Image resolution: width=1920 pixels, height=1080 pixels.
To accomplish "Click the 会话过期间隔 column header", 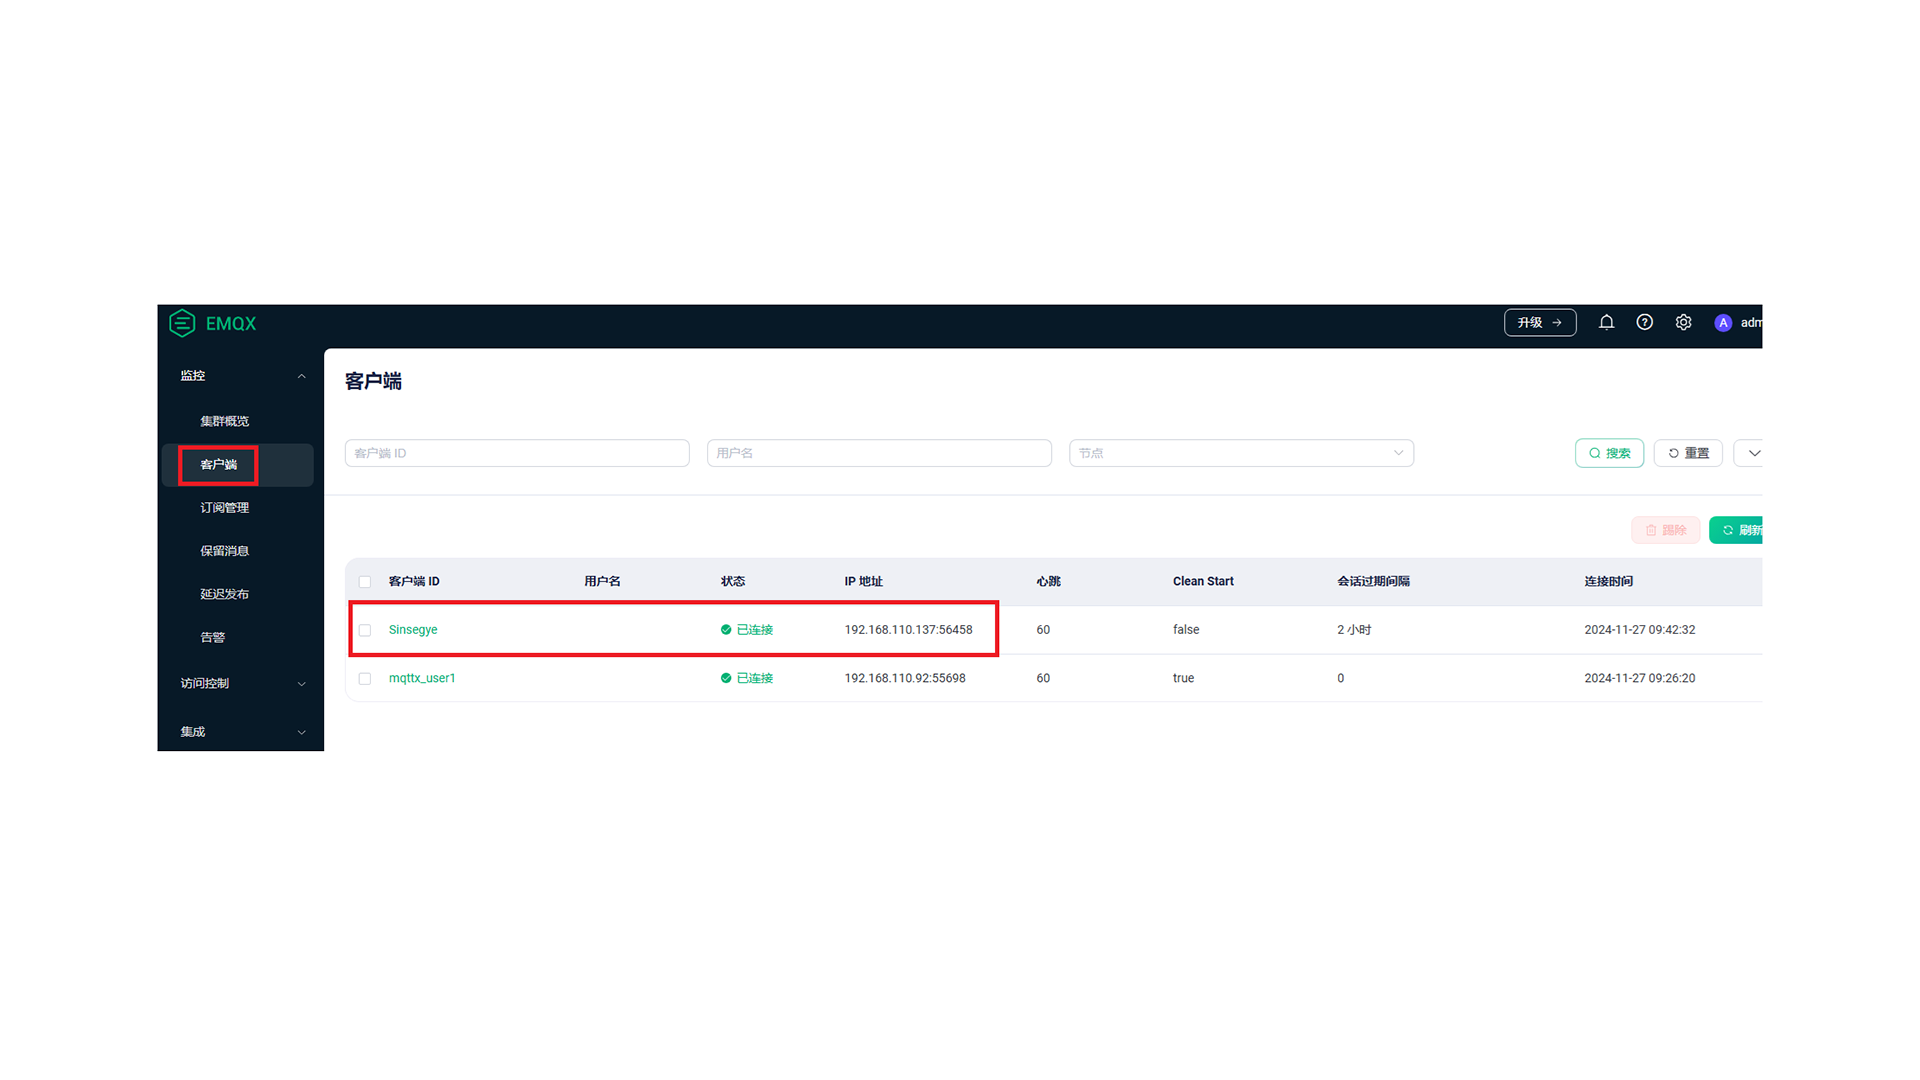I will pyautogui.click(x=1373, y=581).
